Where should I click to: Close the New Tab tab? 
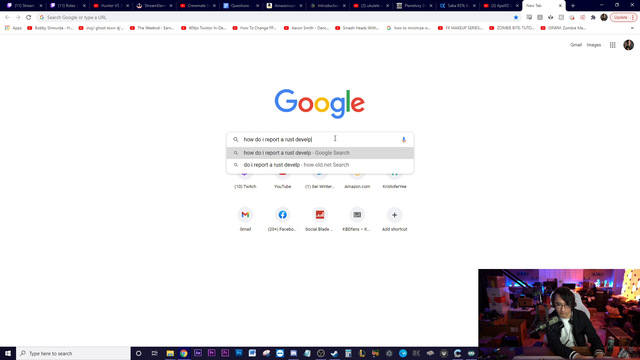click(560, 6)
